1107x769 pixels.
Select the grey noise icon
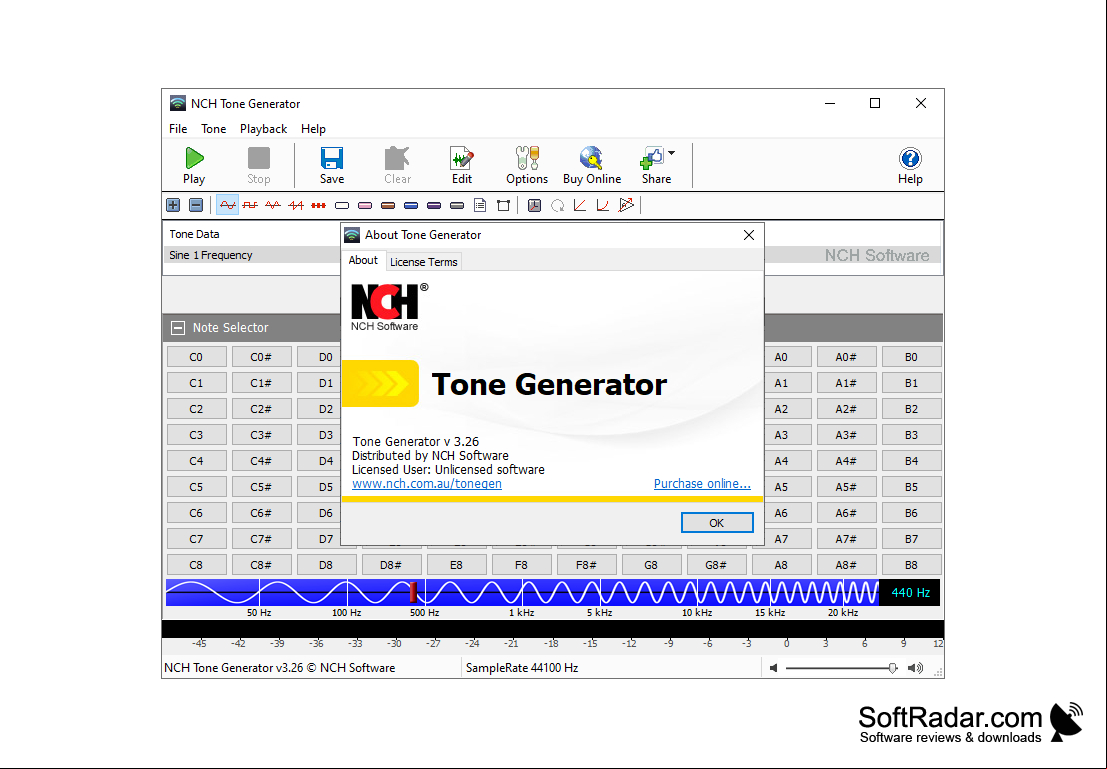457,205
